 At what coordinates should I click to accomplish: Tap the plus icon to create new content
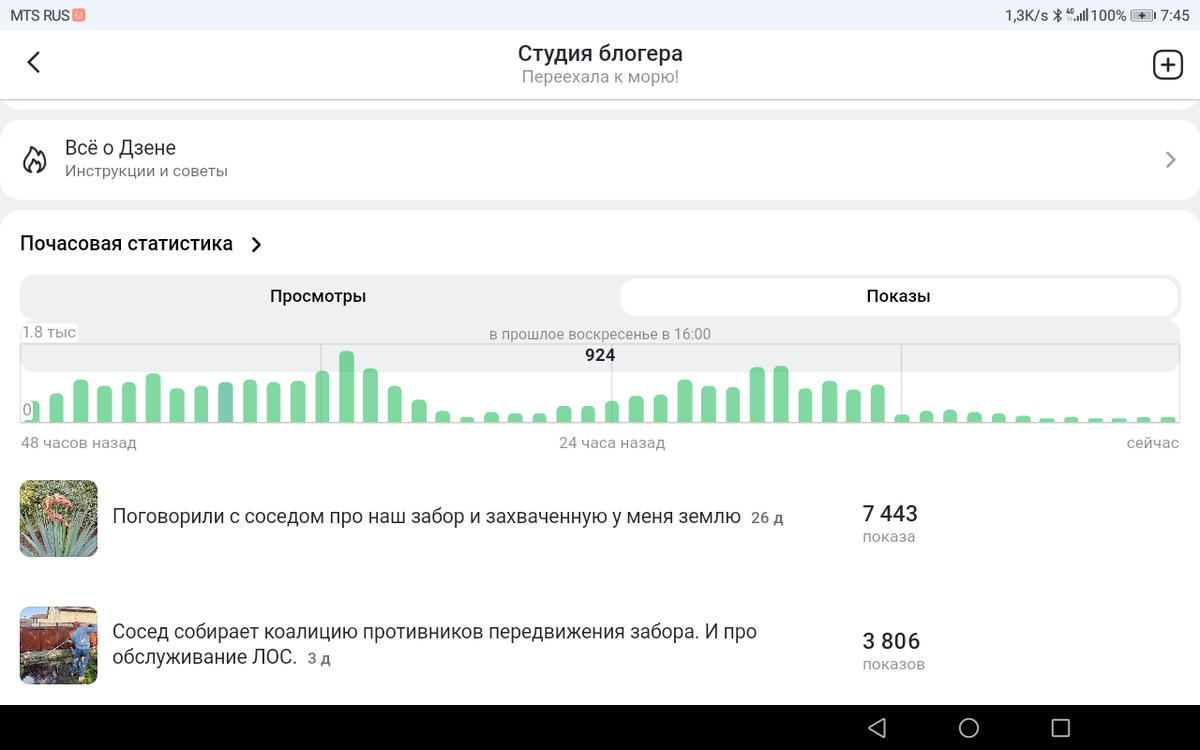1167,63
